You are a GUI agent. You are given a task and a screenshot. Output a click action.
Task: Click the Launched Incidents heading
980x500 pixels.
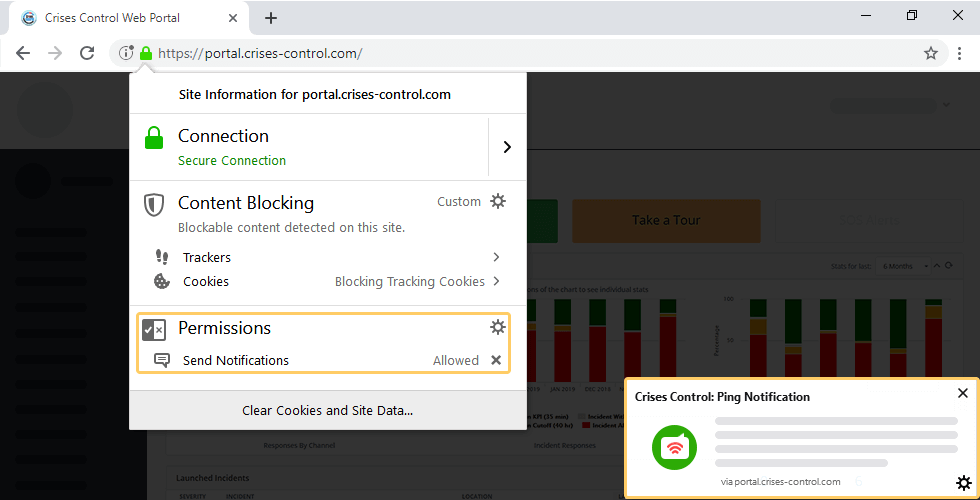coord(212,478)
